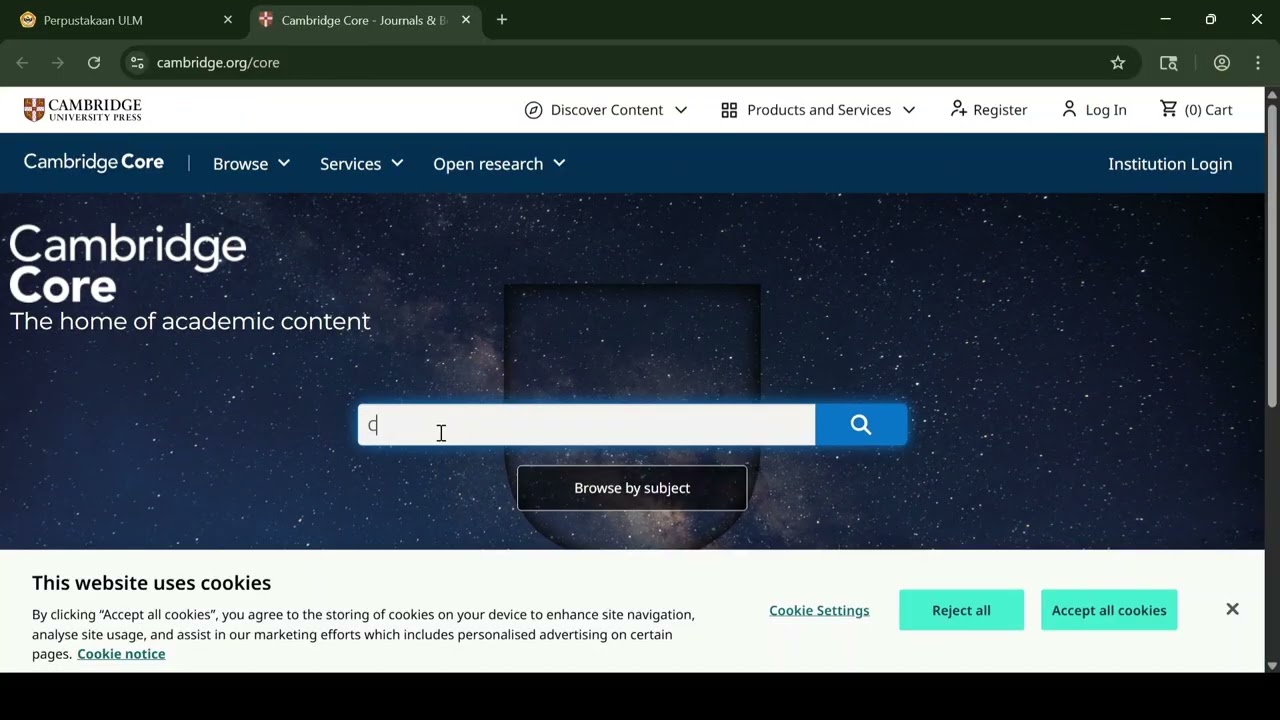Click the Accept all cookies button

[x=1109, y=610]
